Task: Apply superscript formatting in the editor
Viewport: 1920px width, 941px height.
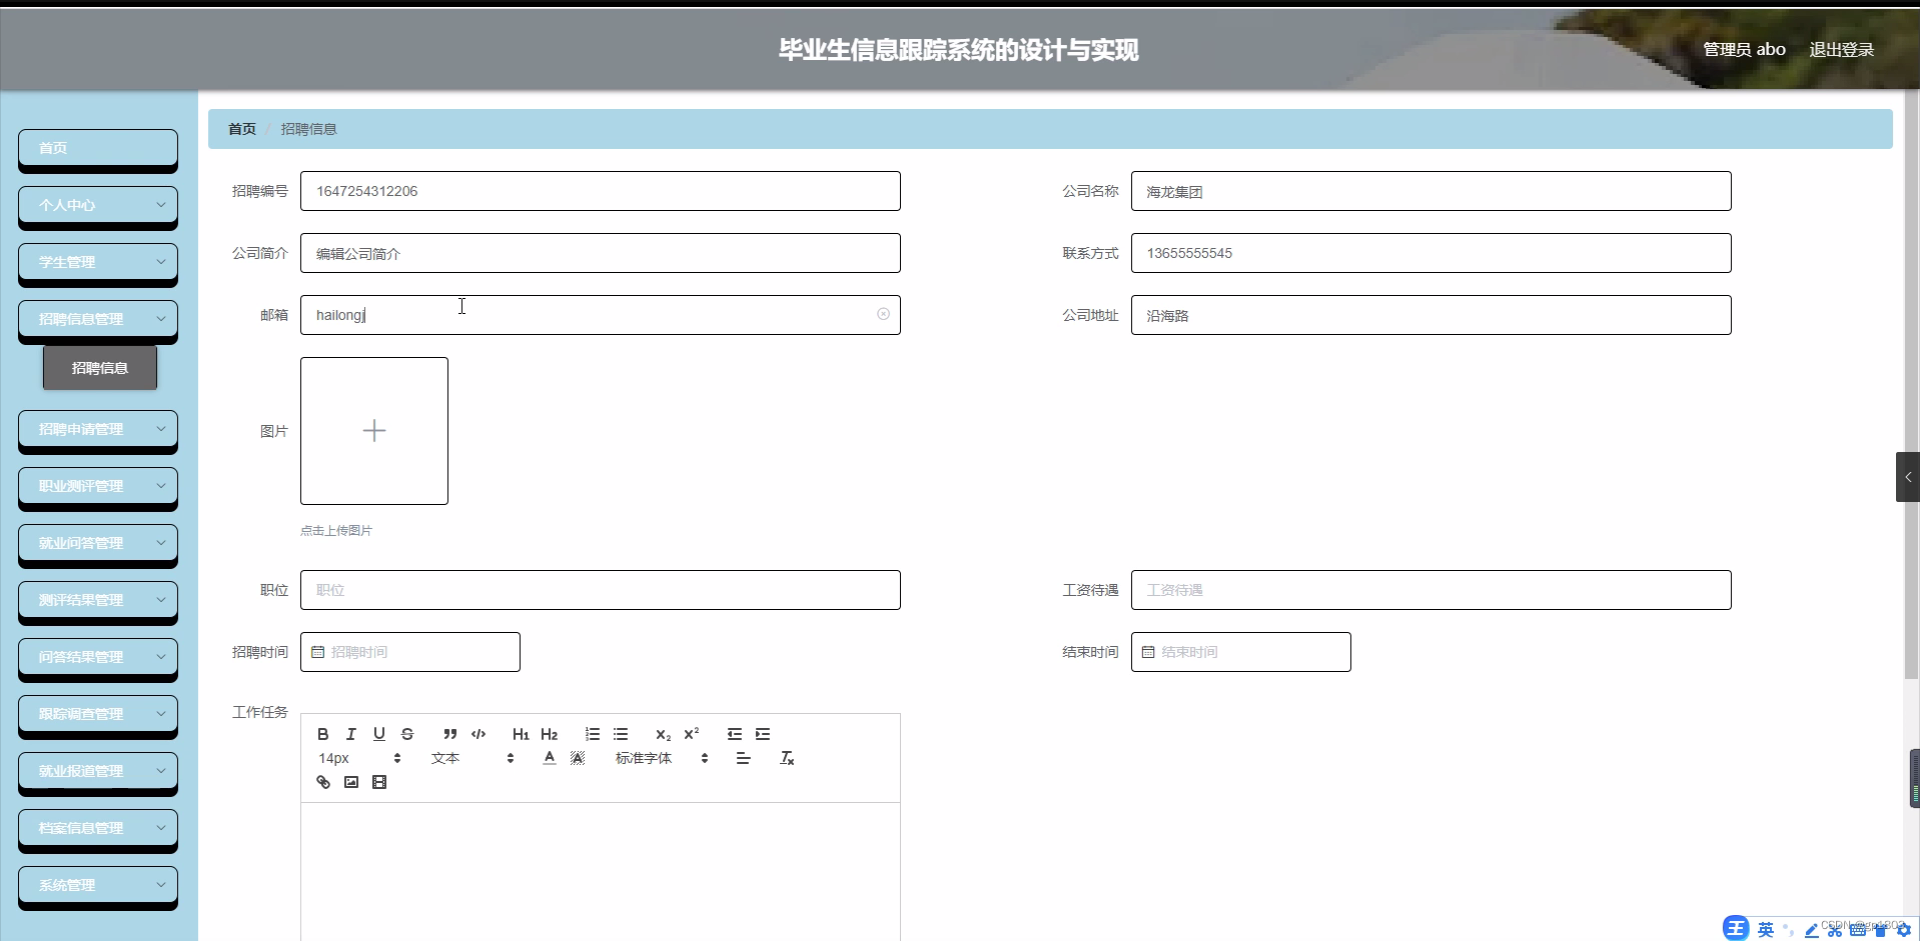Action: pyautogui.click(x=691, y=733)
